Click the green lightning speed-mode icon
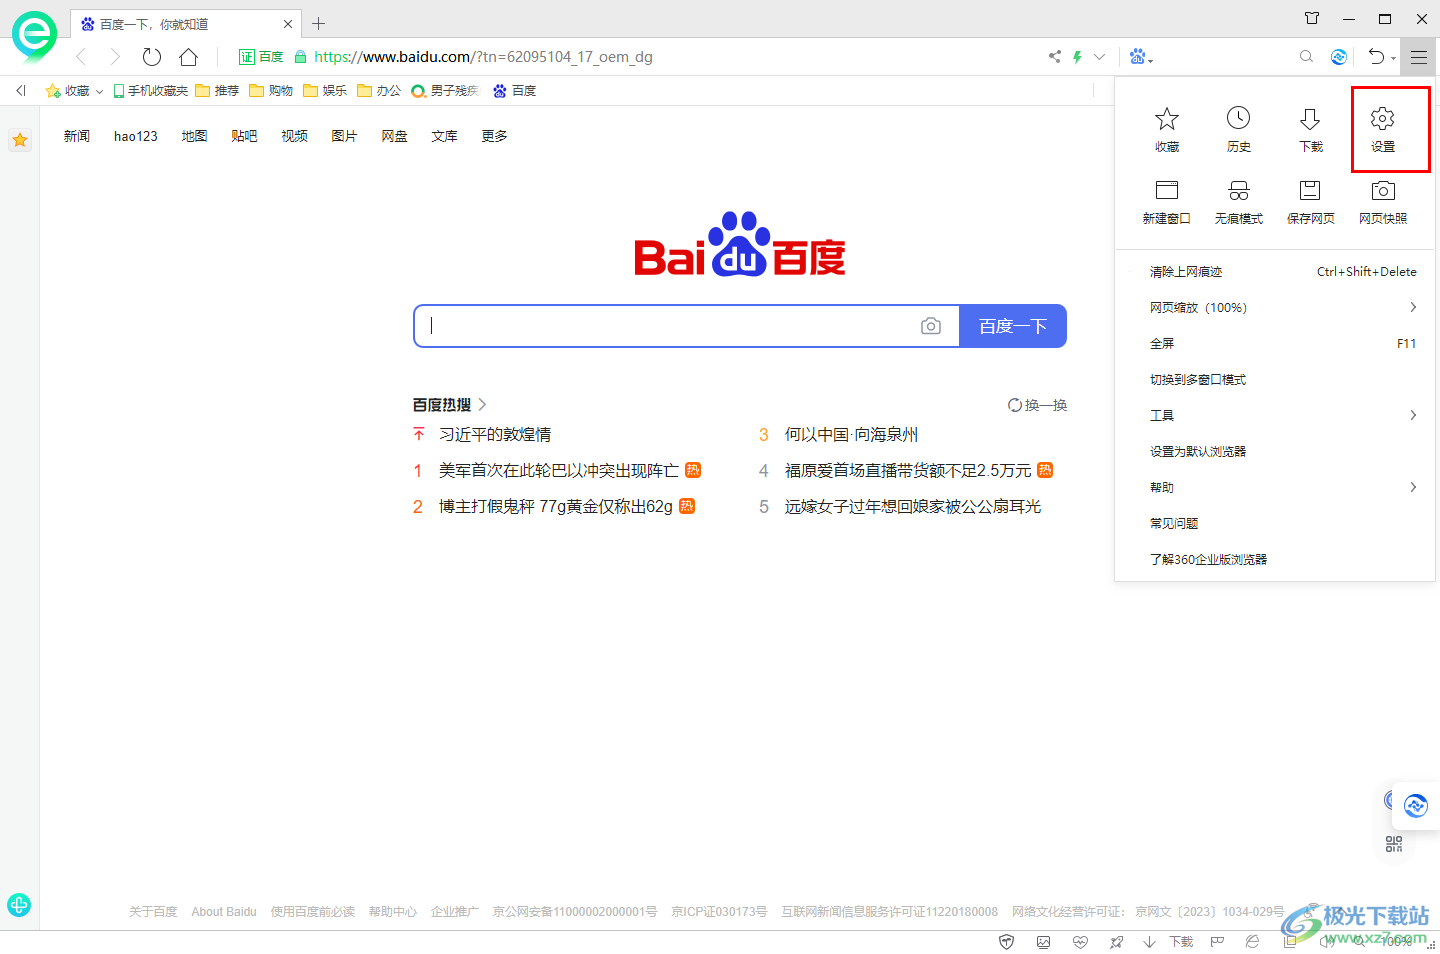This screenshot has width=1440, height=954. [x=1077, y=57]
